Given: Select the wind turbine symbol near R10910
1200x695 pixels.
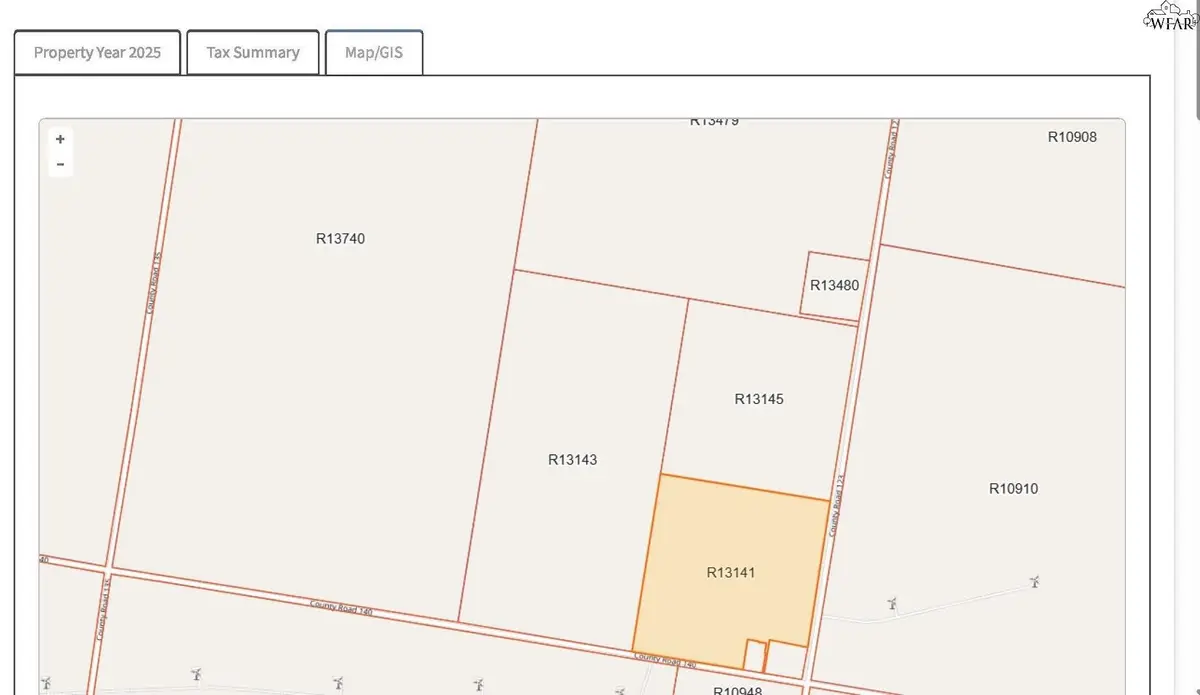Looking at the screenshot, I should click(x=1036, y=582).
